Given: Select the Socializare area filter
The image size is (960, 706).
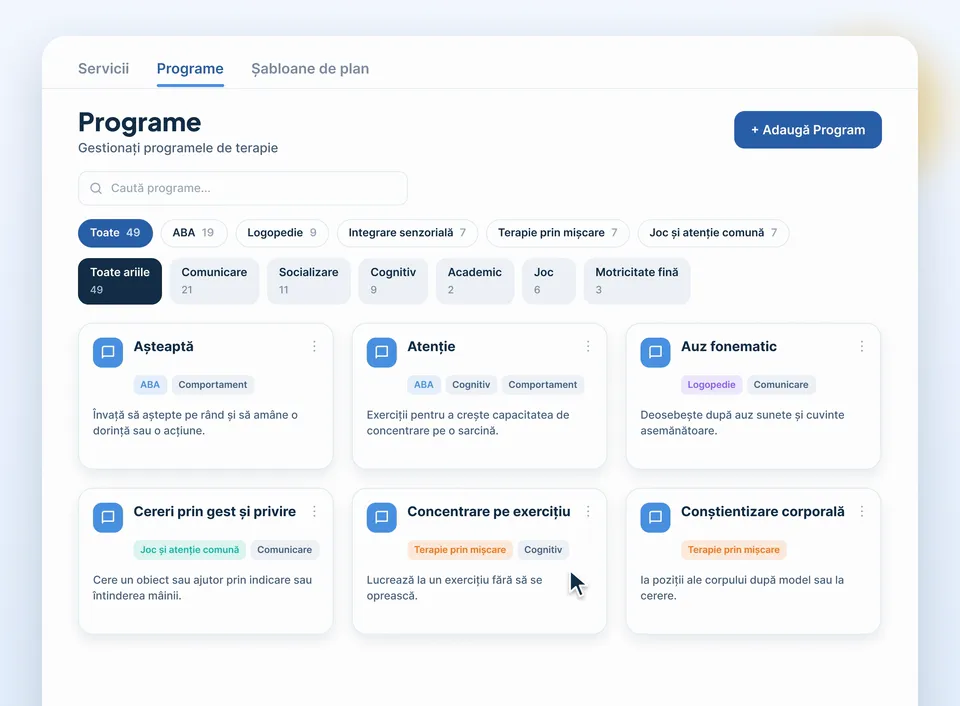Looking at the screenshot, I should (309, 281).
